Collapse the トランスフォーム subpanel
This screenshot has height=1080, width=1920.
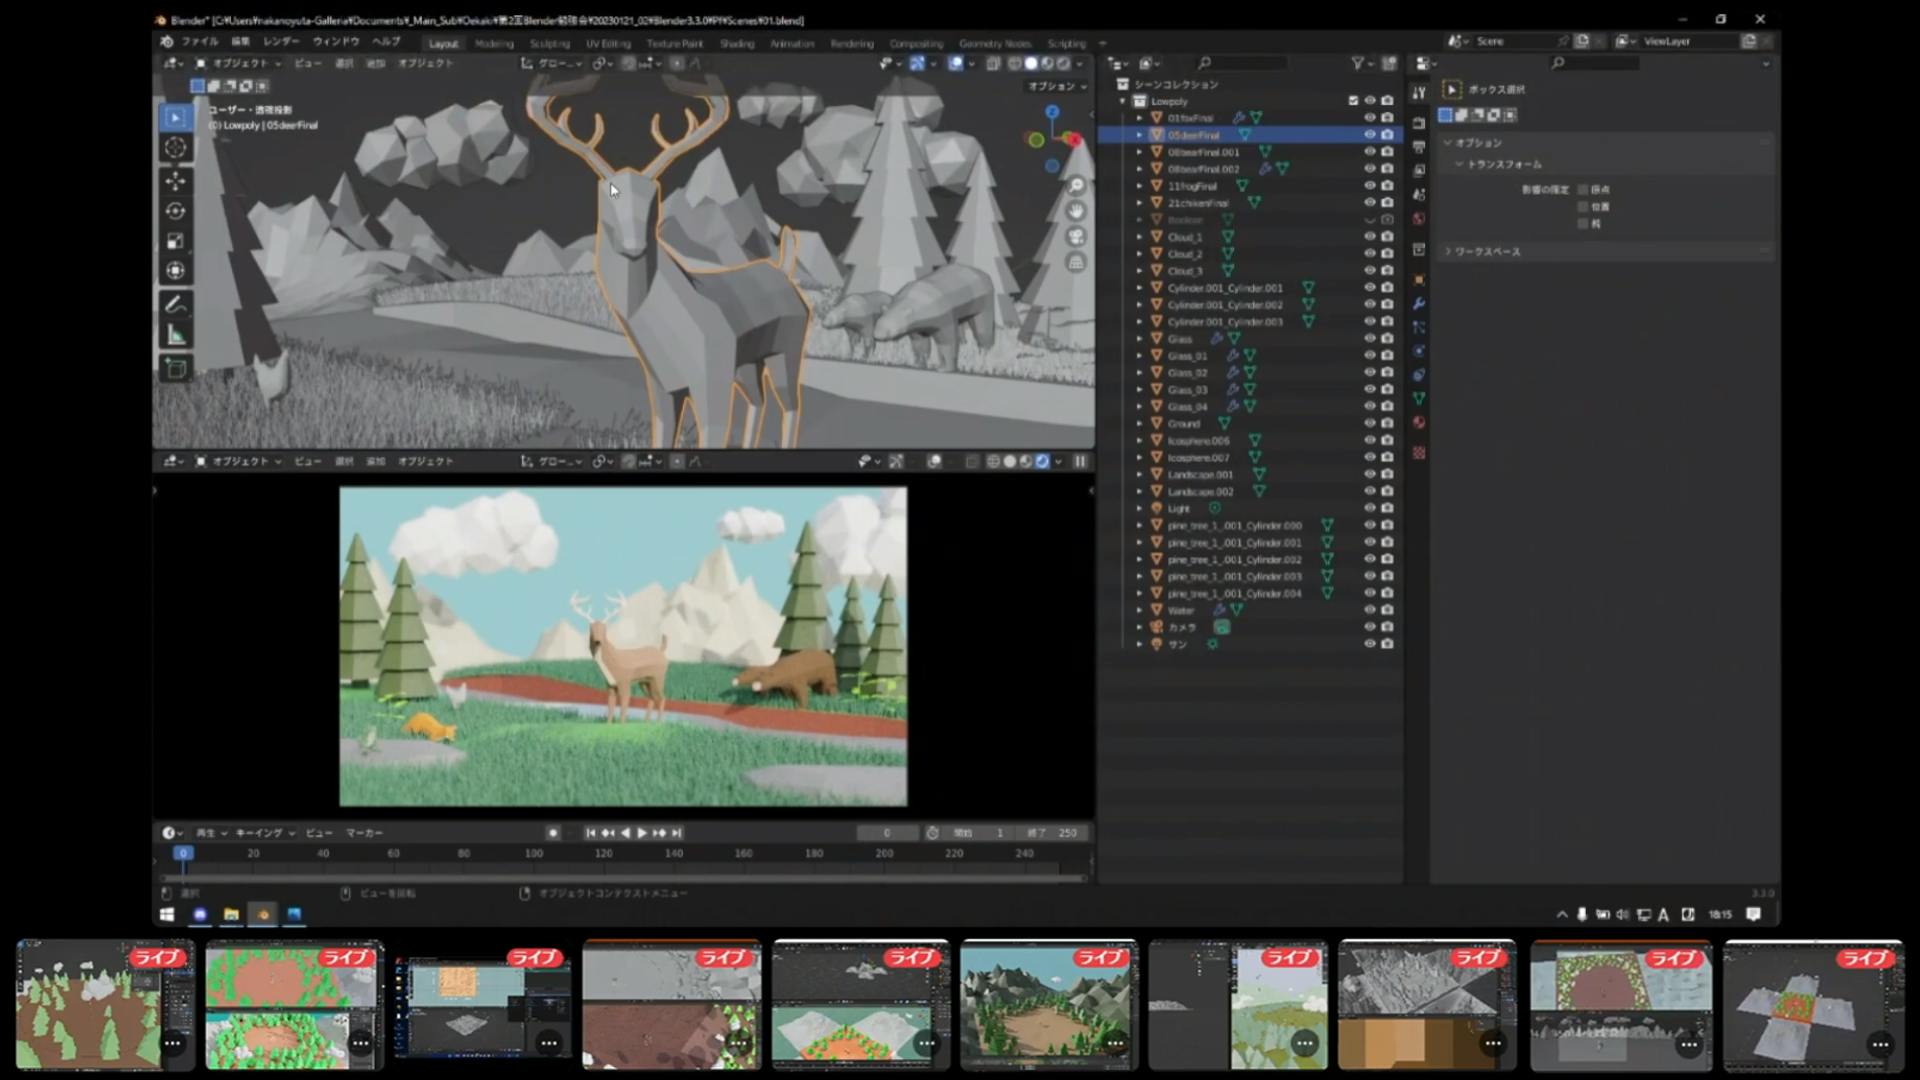coord(1504,164)
